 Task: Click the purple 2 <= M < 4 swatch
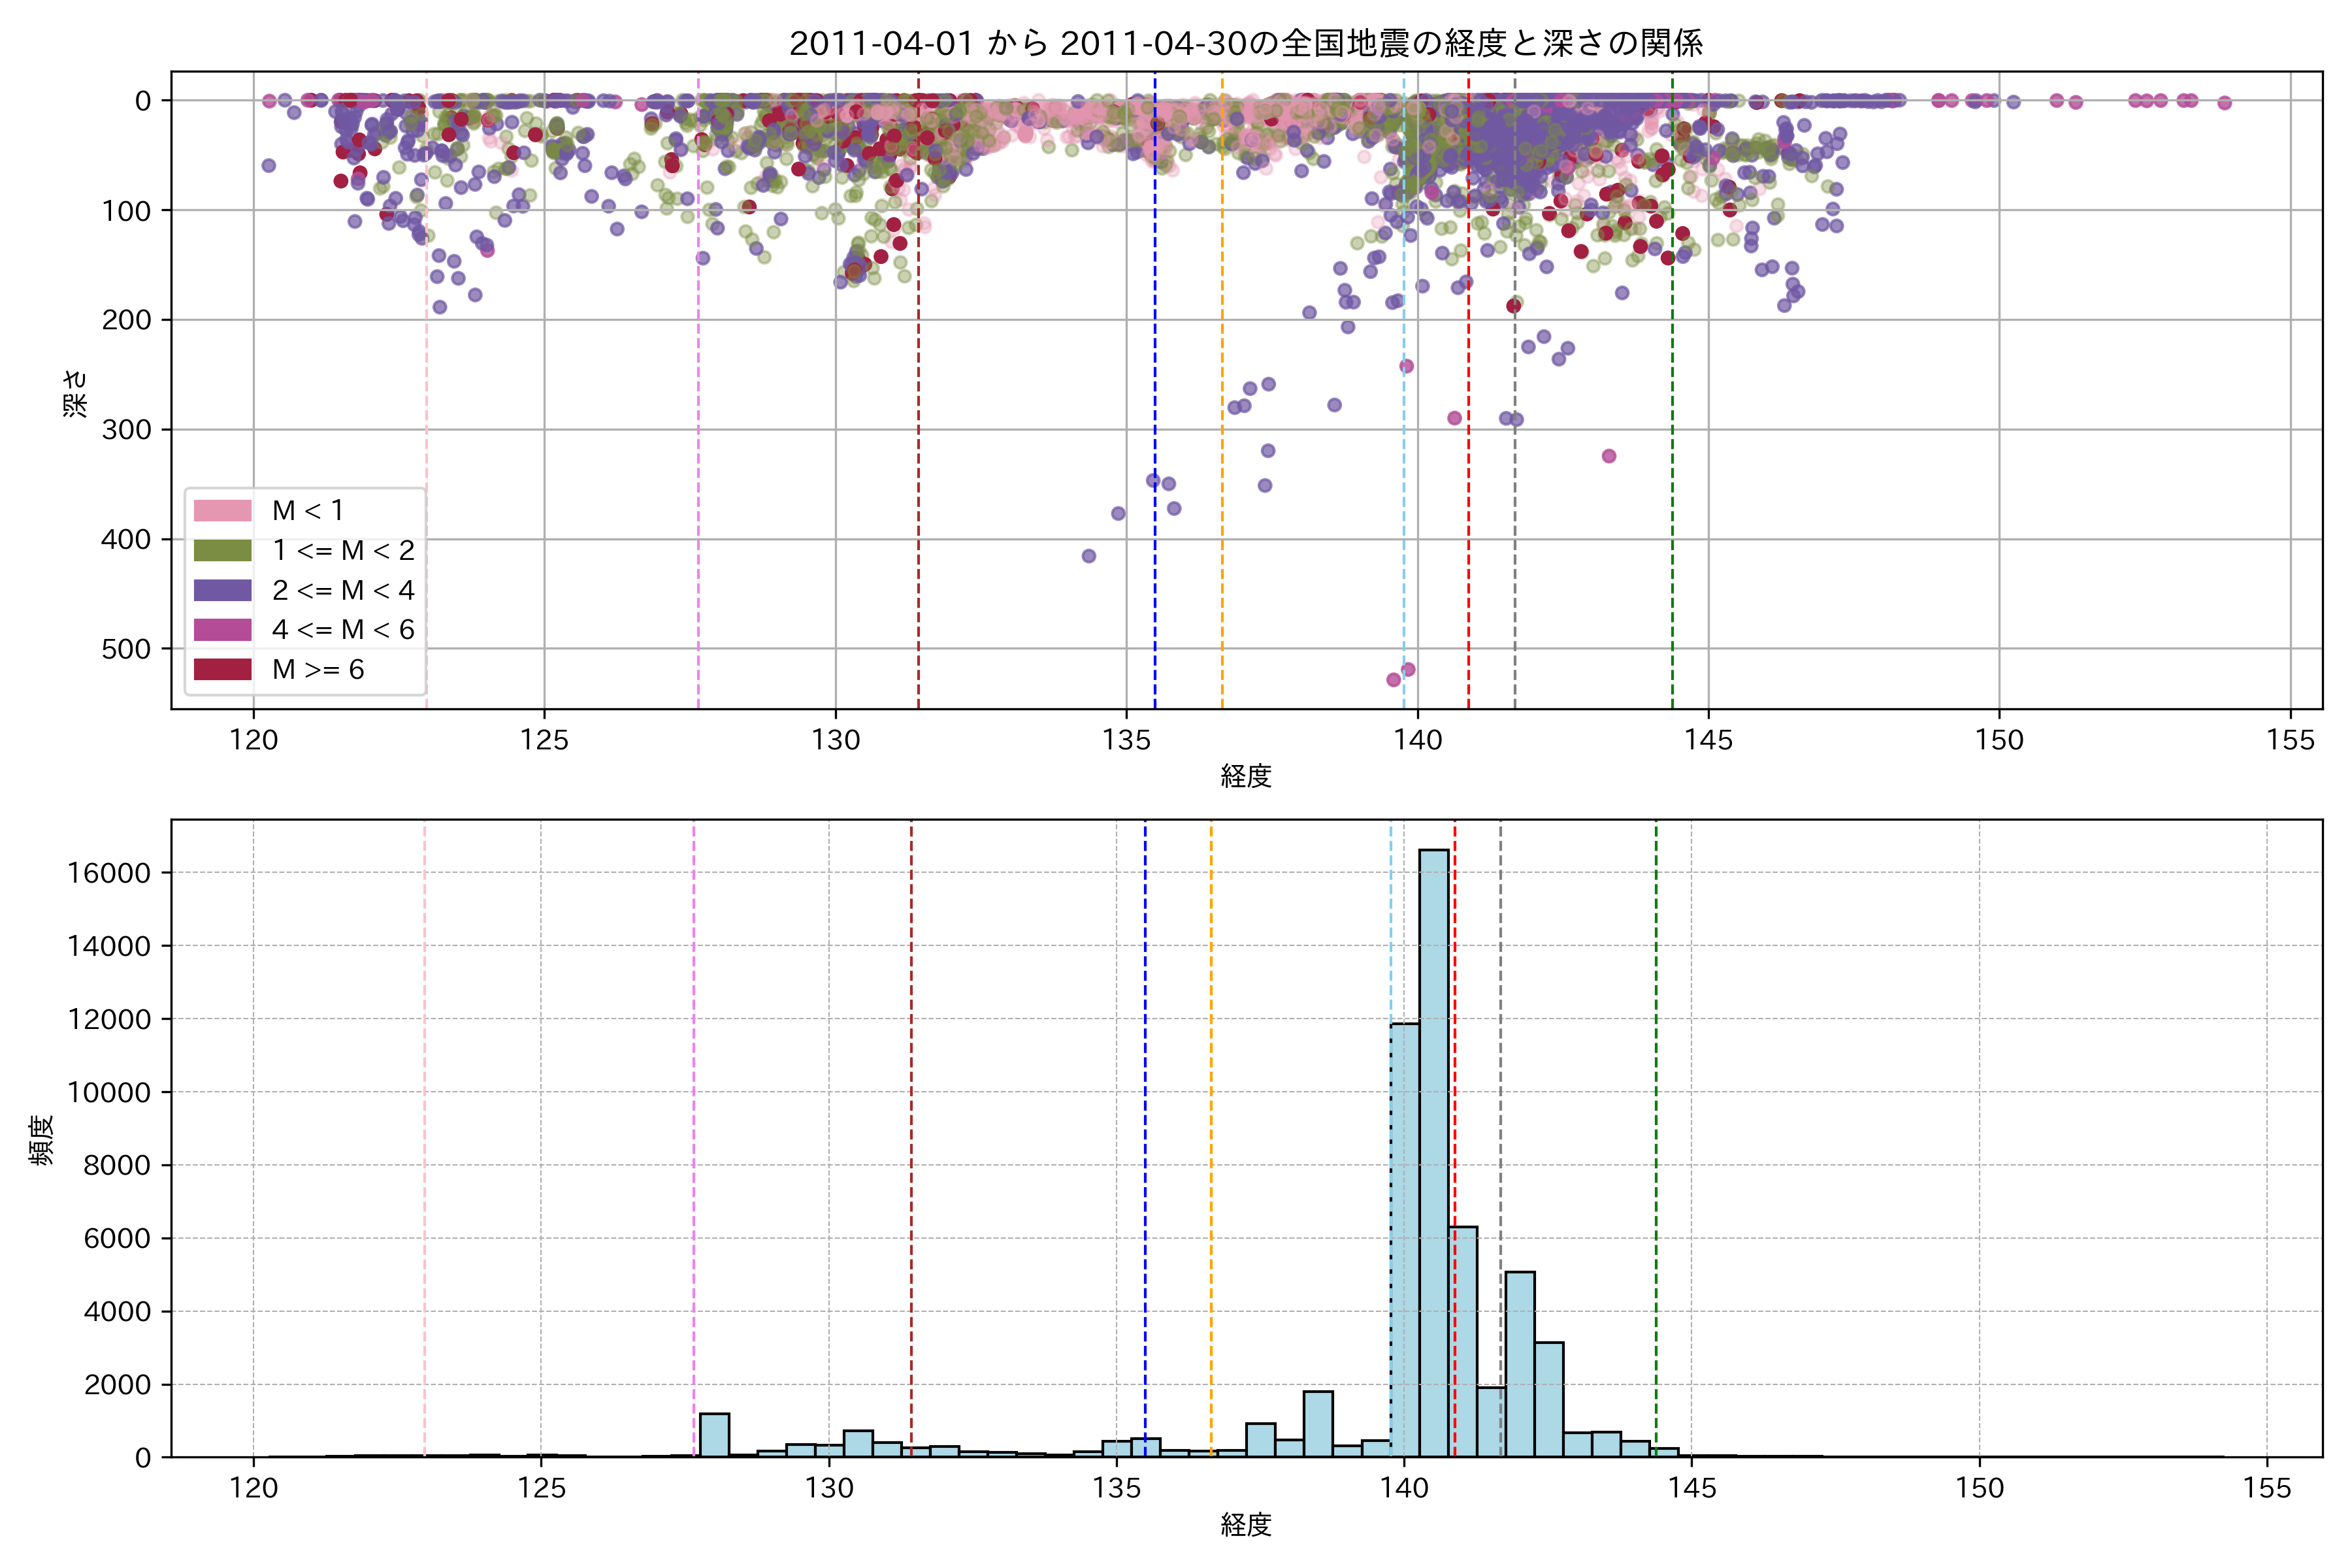(222, 590)
